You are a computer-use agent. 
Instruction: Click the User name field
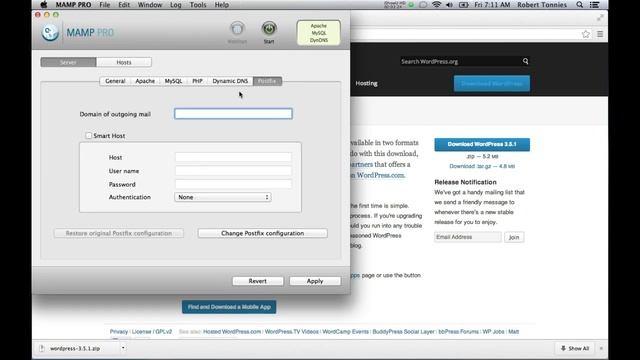pos(233,171)
